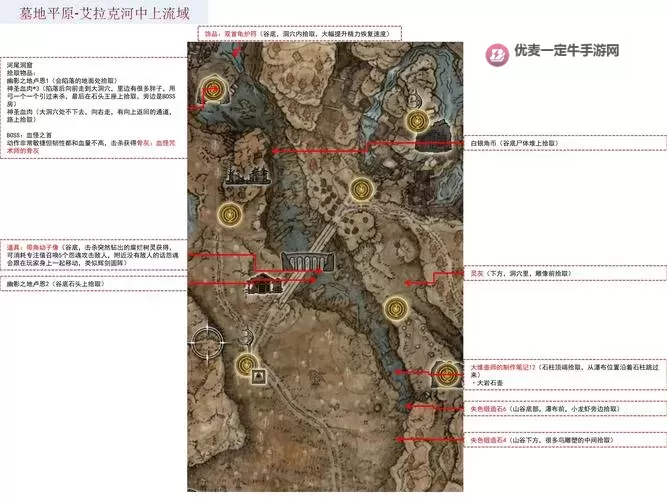This screenshot has height=500, width=667.
Task: Click the title 墓地平原-艾拉克河中上流域
Action: [104, 14]
